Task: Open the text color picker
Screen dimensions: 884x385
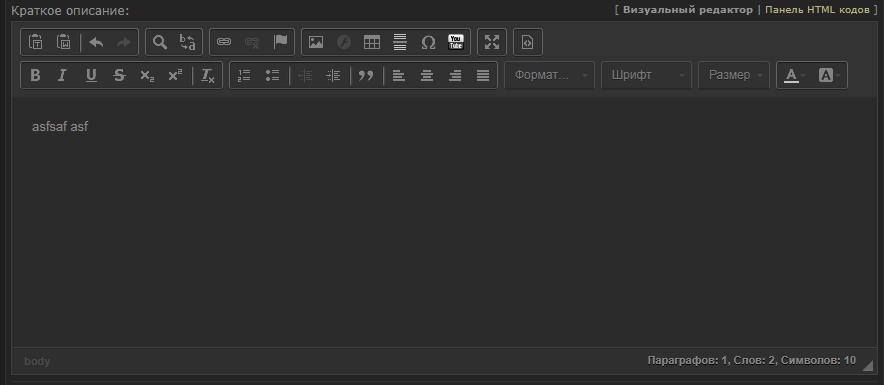Action: coord(795,75)
